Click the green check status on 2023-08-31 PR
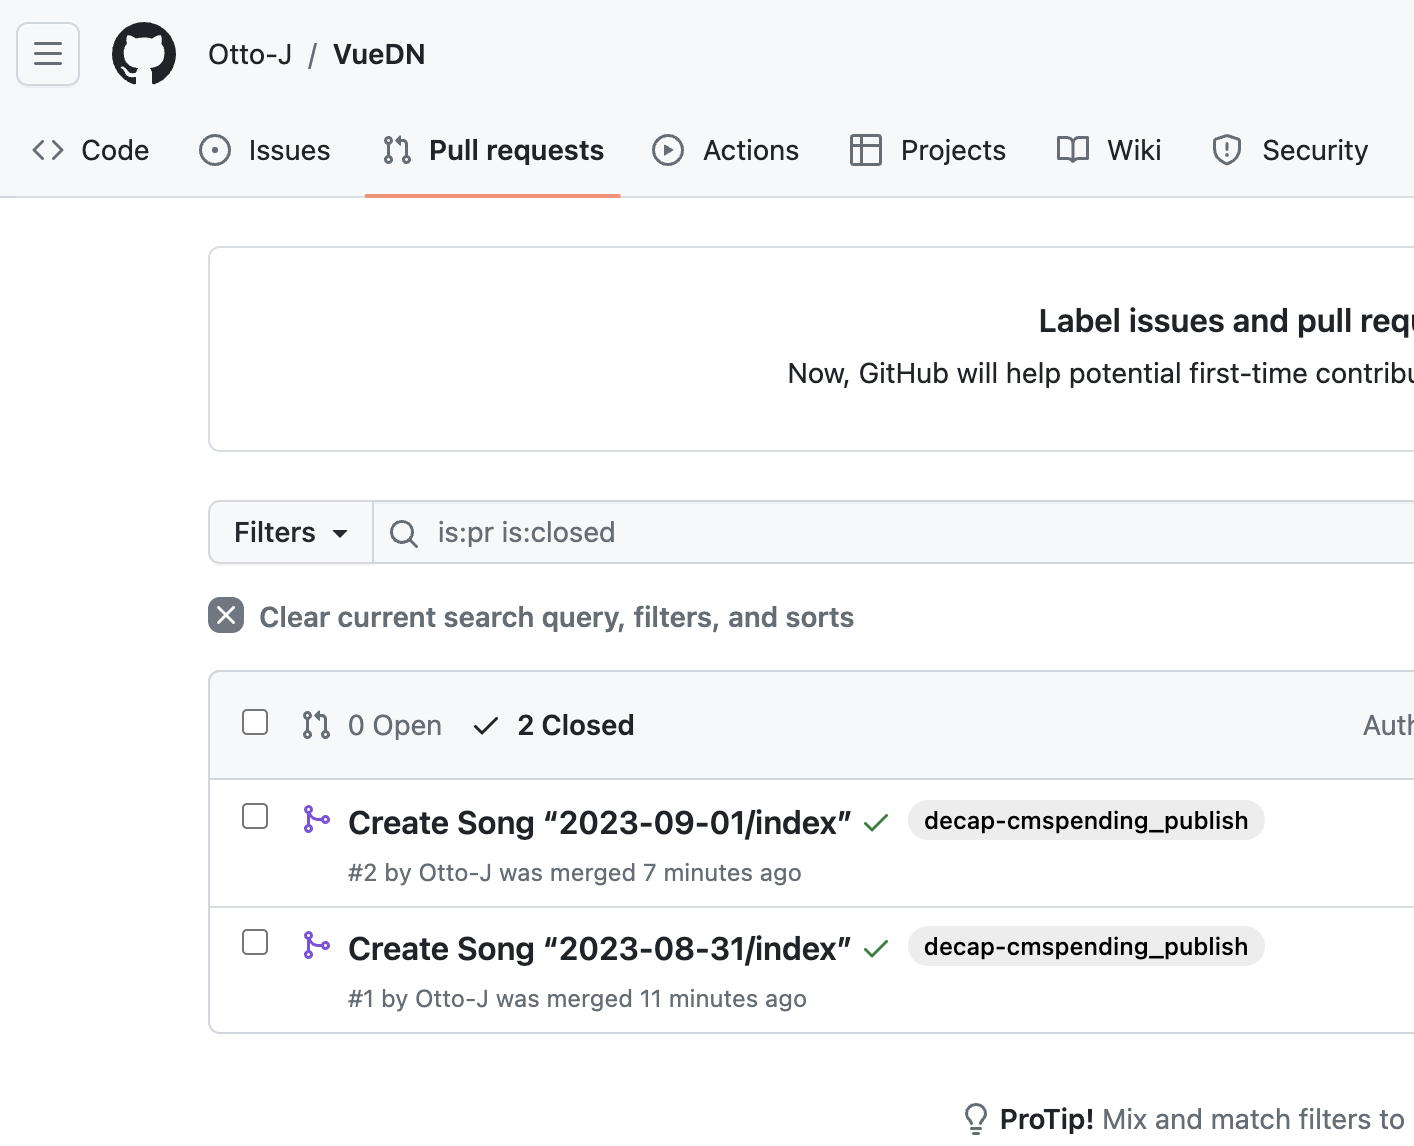The width and height of the screenshot is (1414, 1146). coord(876,949)
